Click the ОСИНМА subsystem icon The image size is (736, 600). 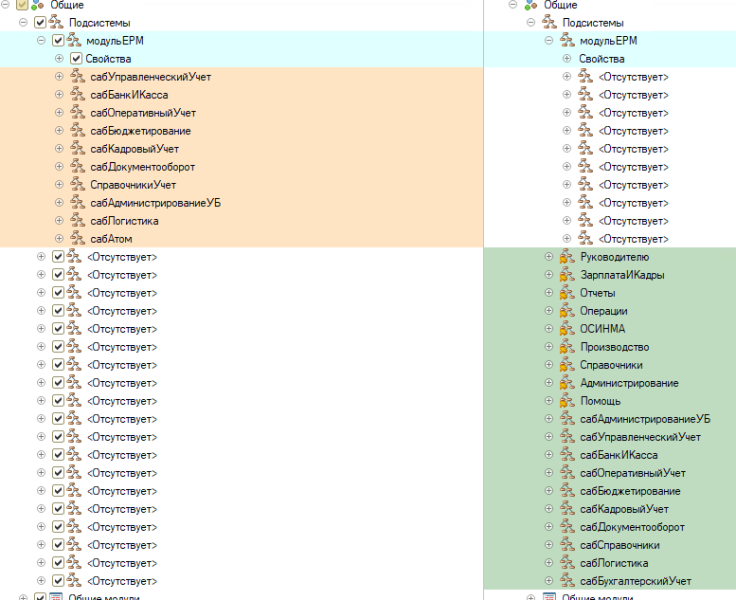[566, 329]
